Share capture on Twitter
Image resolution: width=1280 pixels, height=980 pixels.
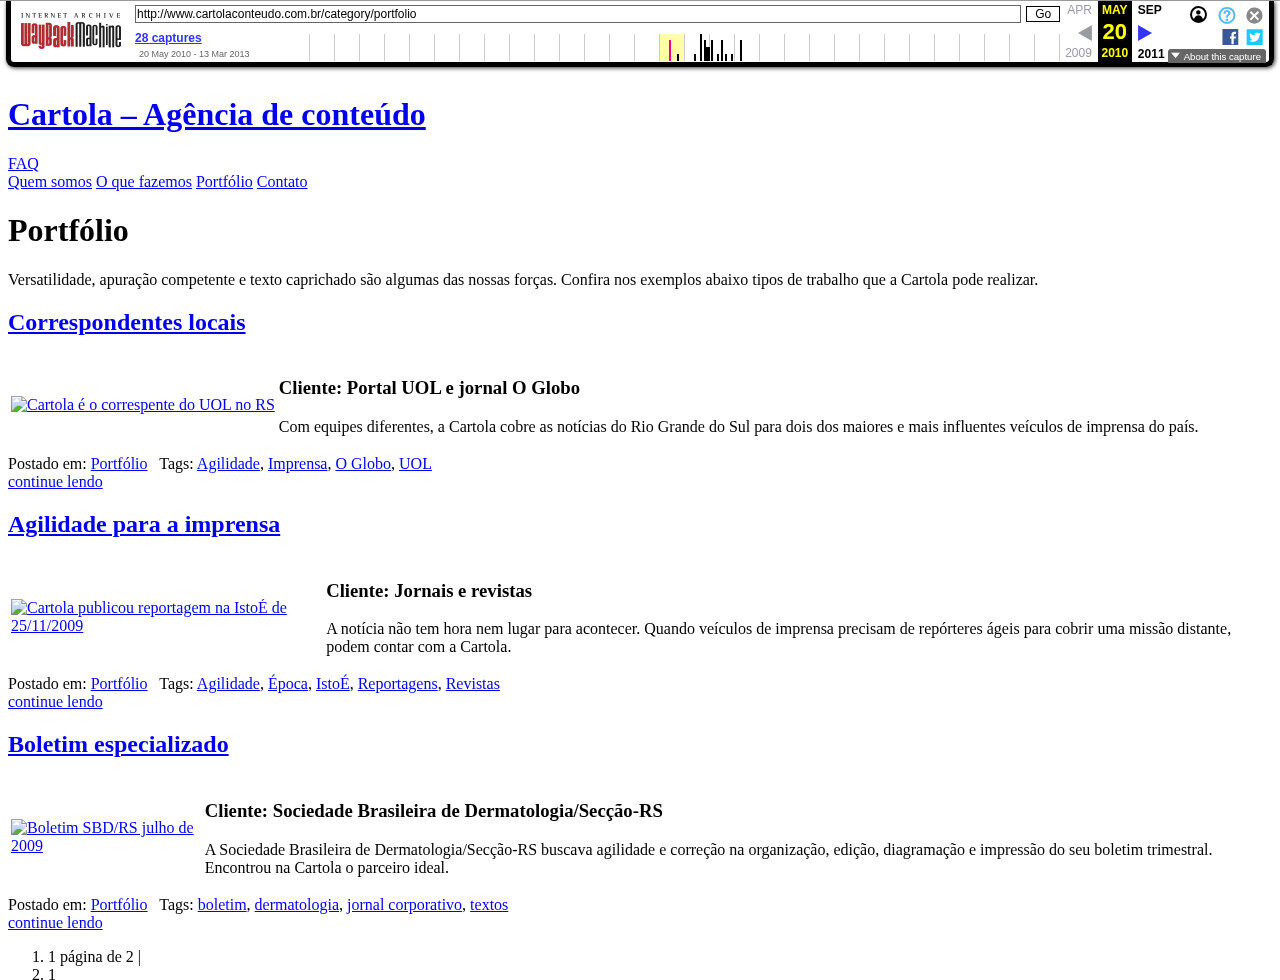[x=1254, y=37]
